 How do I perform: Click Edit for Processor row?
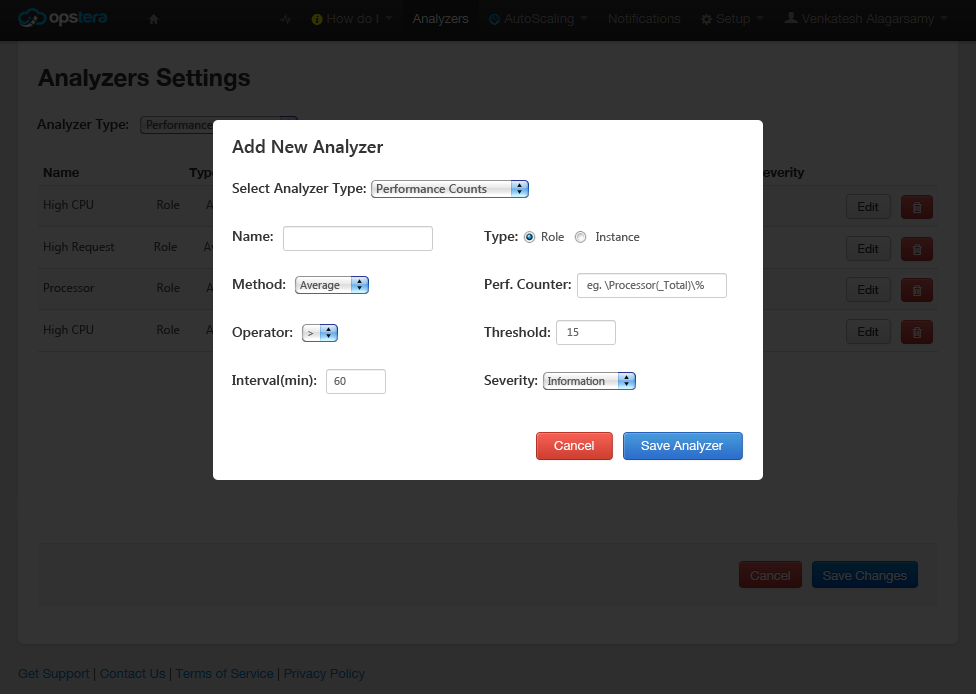pyautogui.click(x=868, y=290)
